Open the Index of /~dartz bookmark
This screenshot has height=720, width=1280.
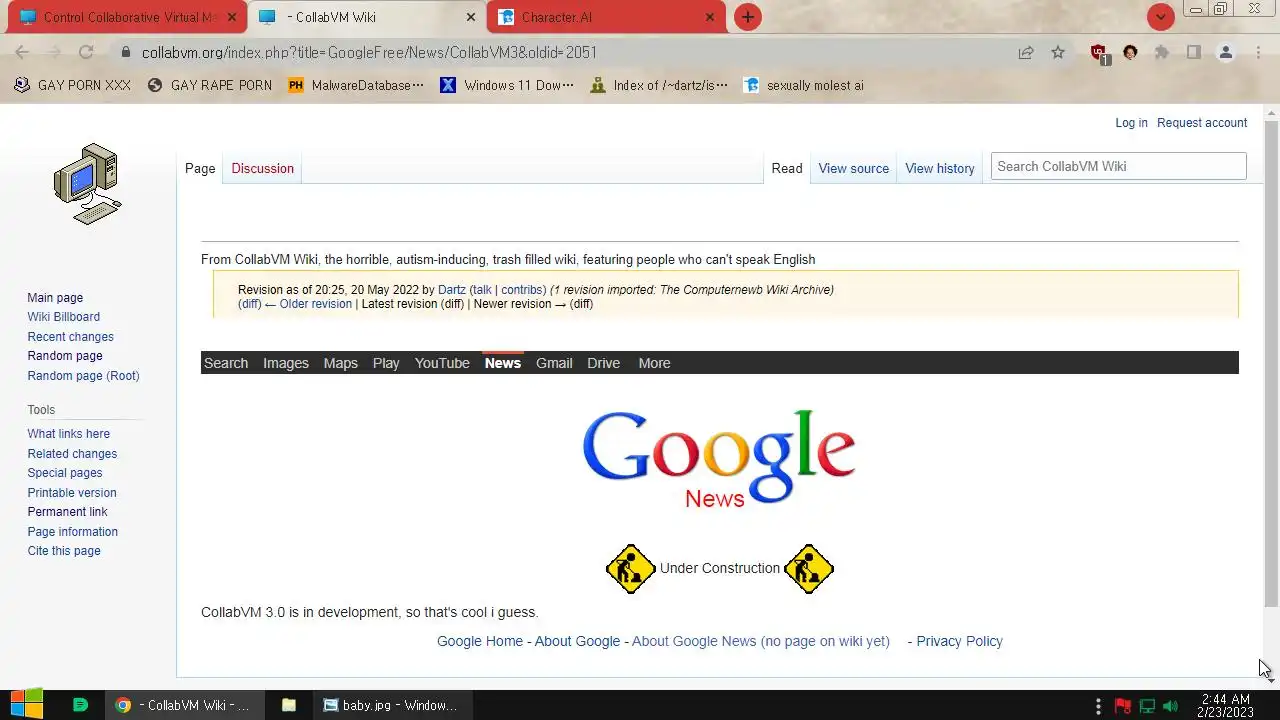[659, 85]
